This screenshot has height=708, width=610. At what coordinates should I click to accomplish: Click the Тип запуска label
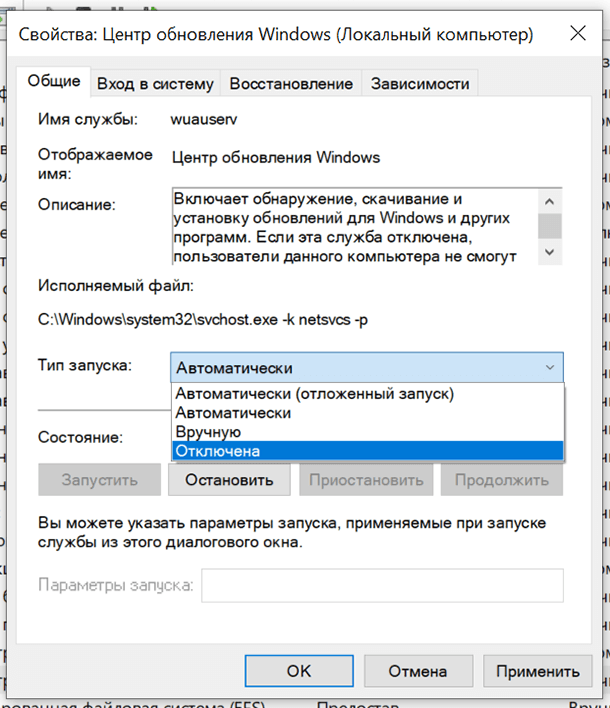(x=85, y=365)
